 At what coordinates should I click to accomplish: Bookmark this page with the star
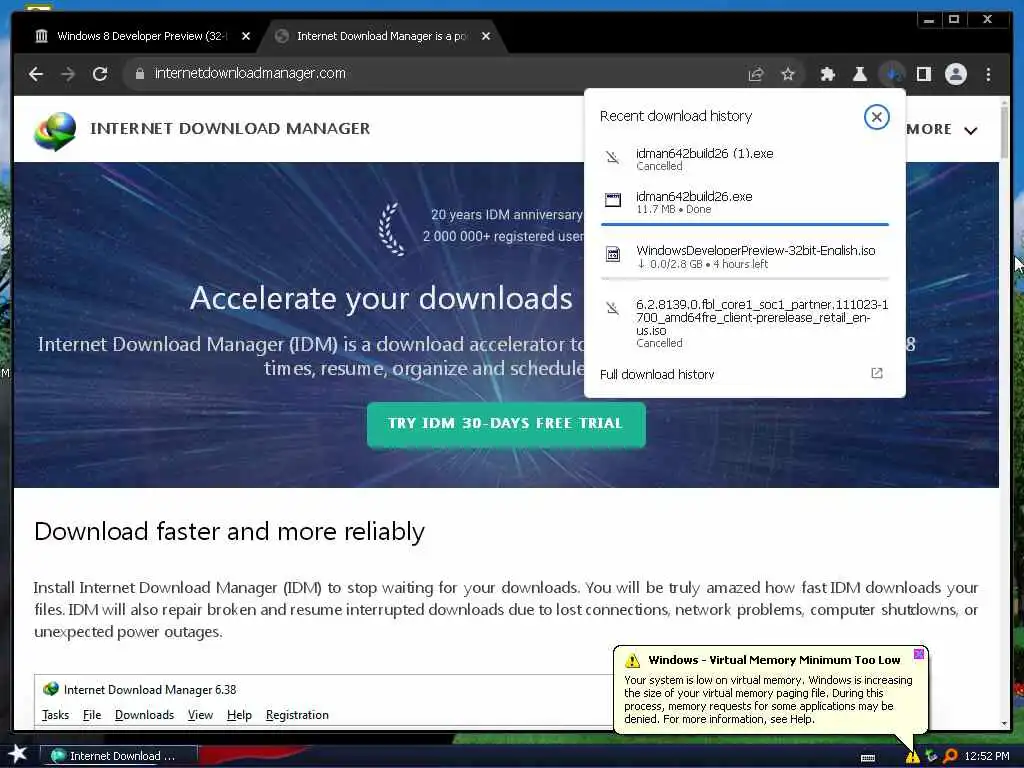click(x=788, y=74)
